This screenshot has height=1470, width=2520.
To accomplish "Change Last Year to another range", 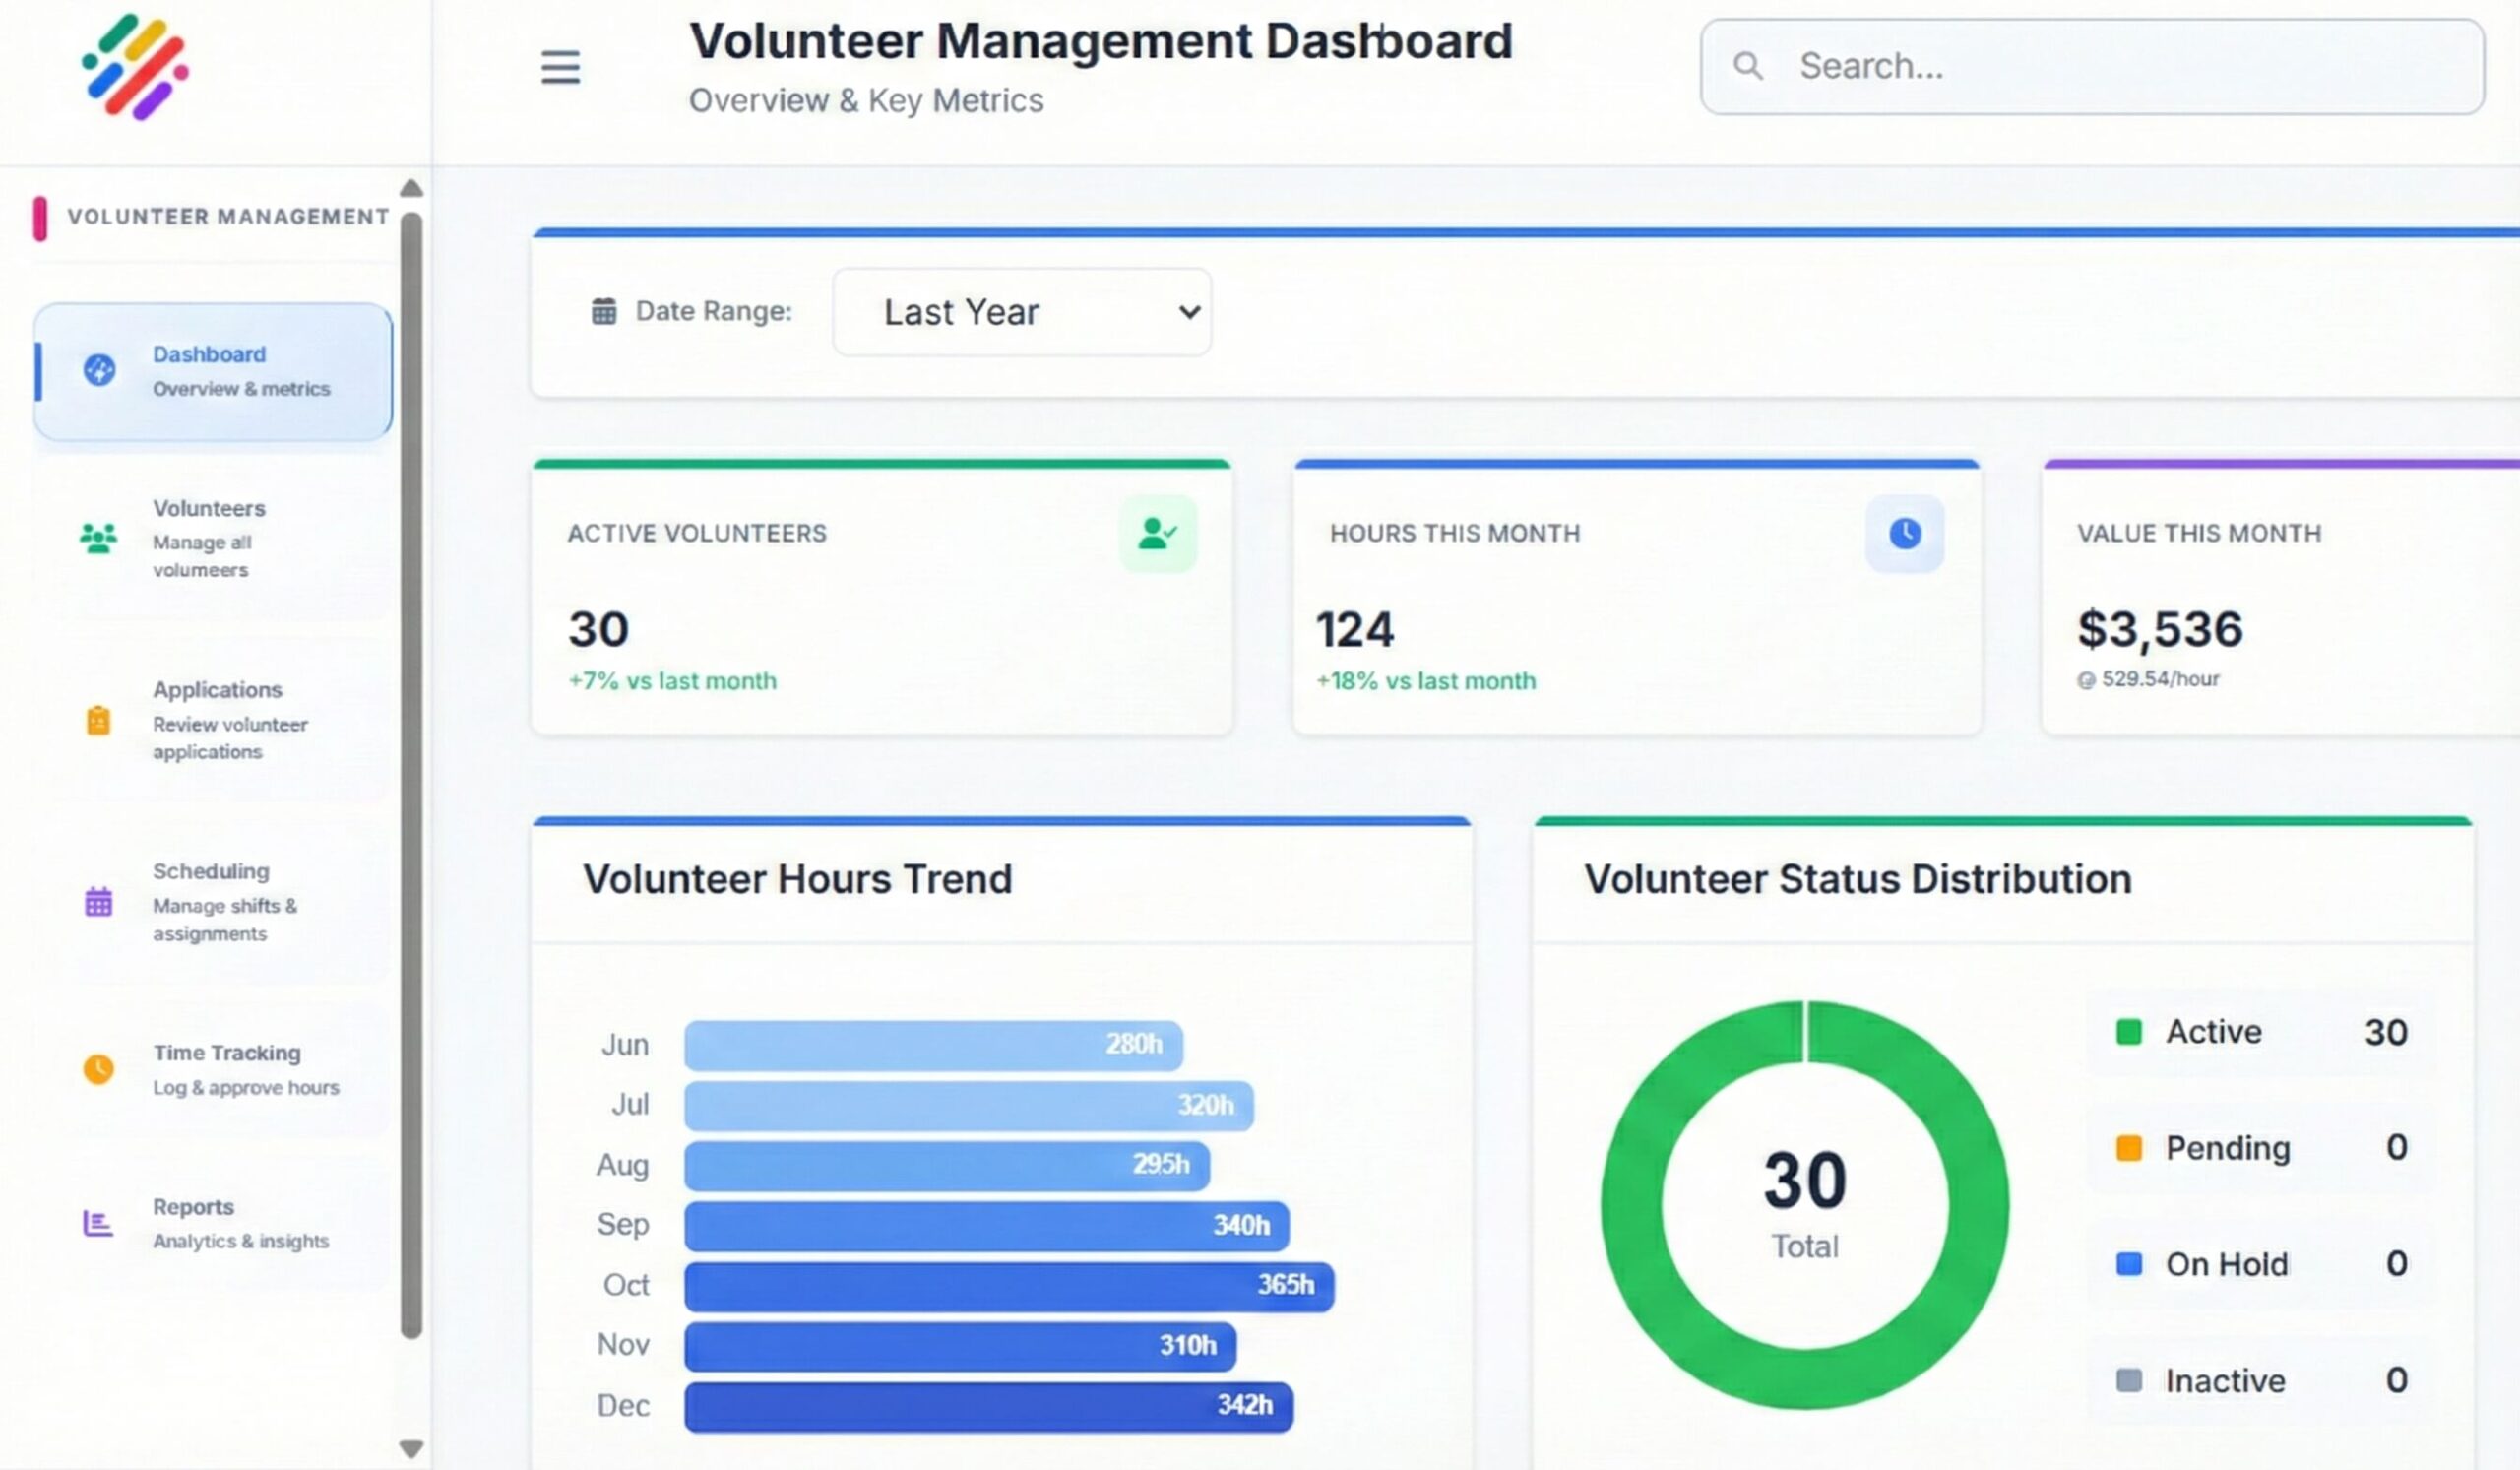I will [1021, 312].
